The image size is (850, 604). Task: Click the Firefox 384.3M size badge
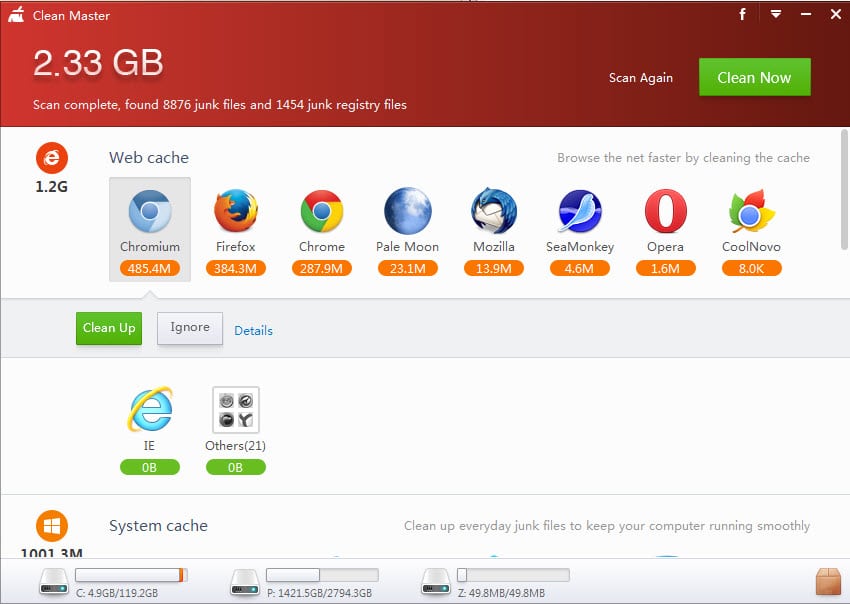click(x=235, y=268)
